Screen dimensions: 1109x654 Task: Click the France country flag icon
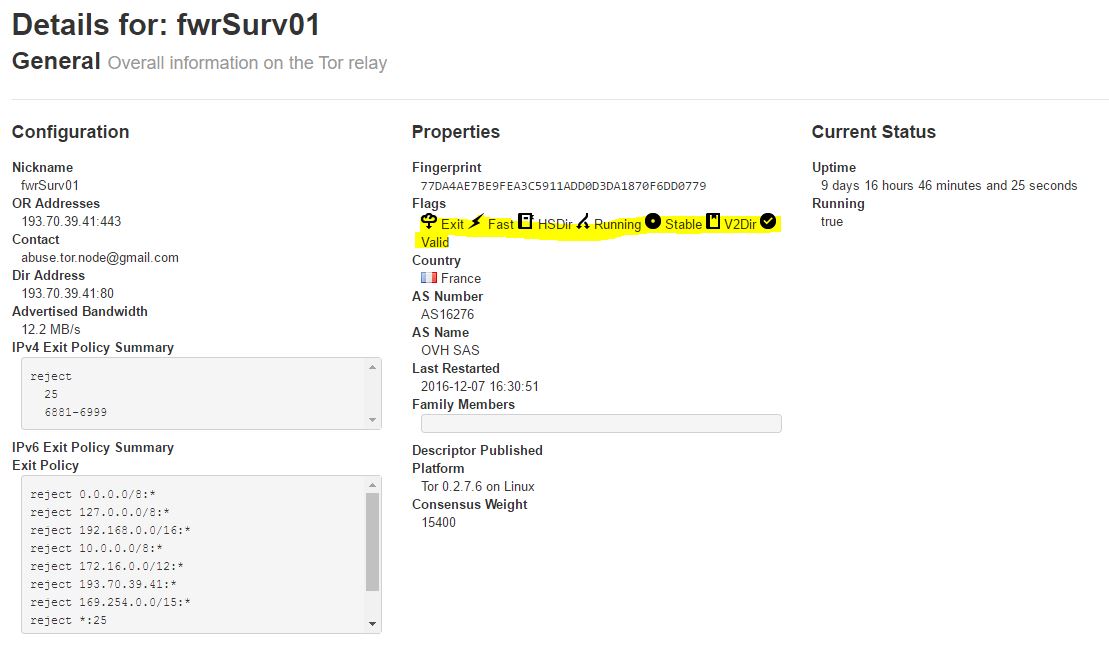pos(429,278)
